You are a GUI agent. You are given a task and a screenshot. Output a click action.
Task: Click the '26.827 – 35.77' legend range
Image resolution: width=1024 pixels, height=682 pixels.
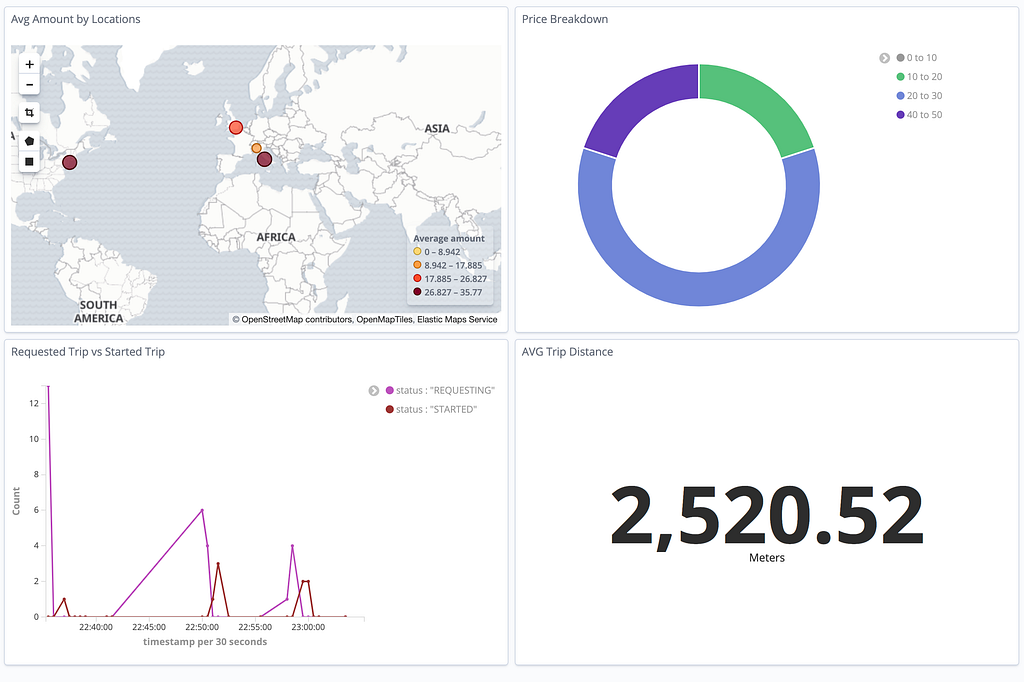pos(453,292)
